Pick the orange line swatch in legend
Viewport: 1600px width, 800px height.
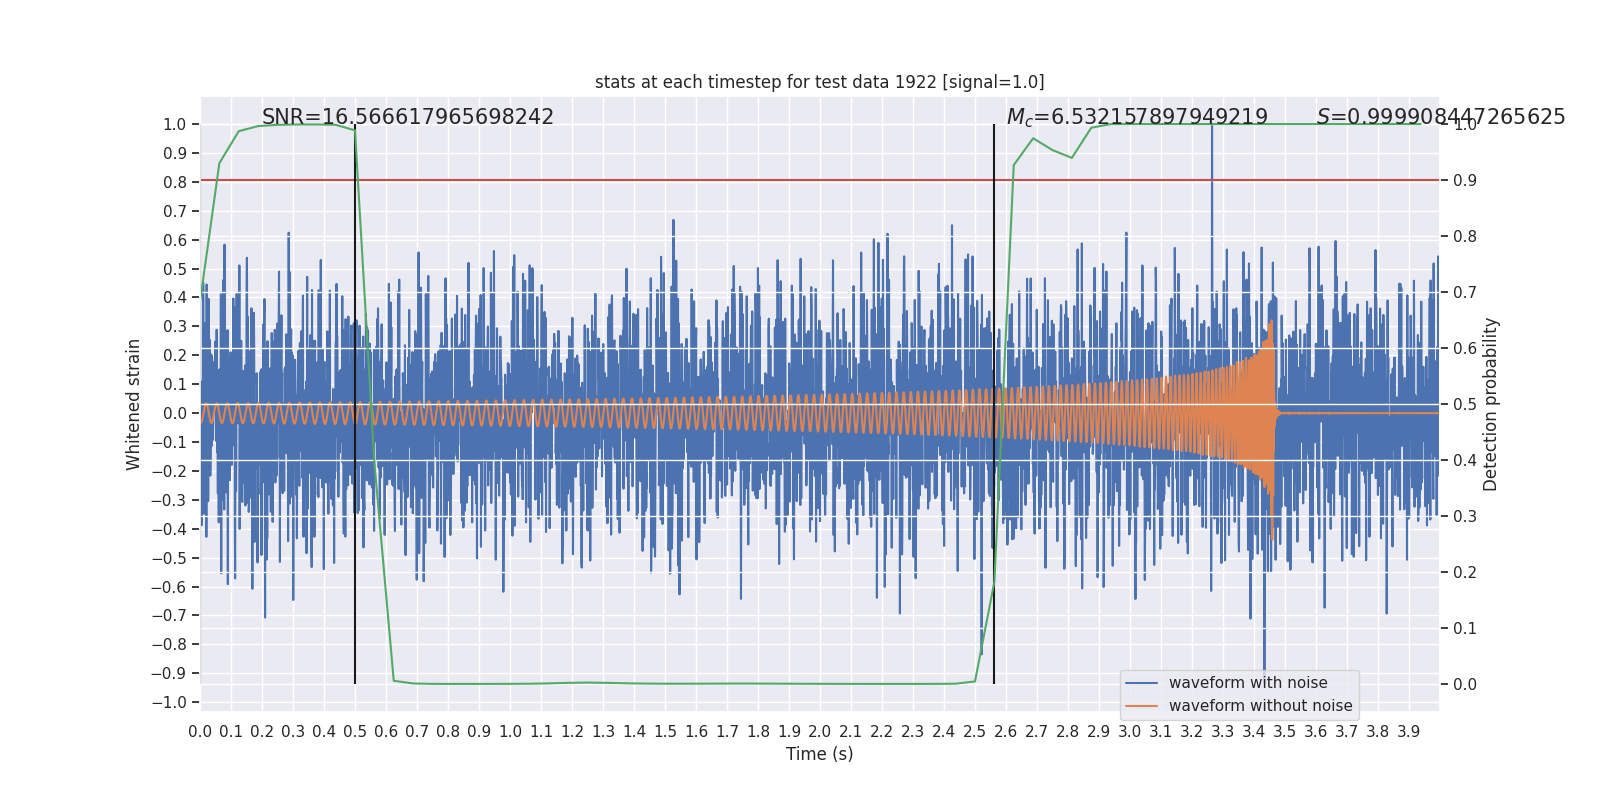pyautogui.click(x=1141, y=706)
